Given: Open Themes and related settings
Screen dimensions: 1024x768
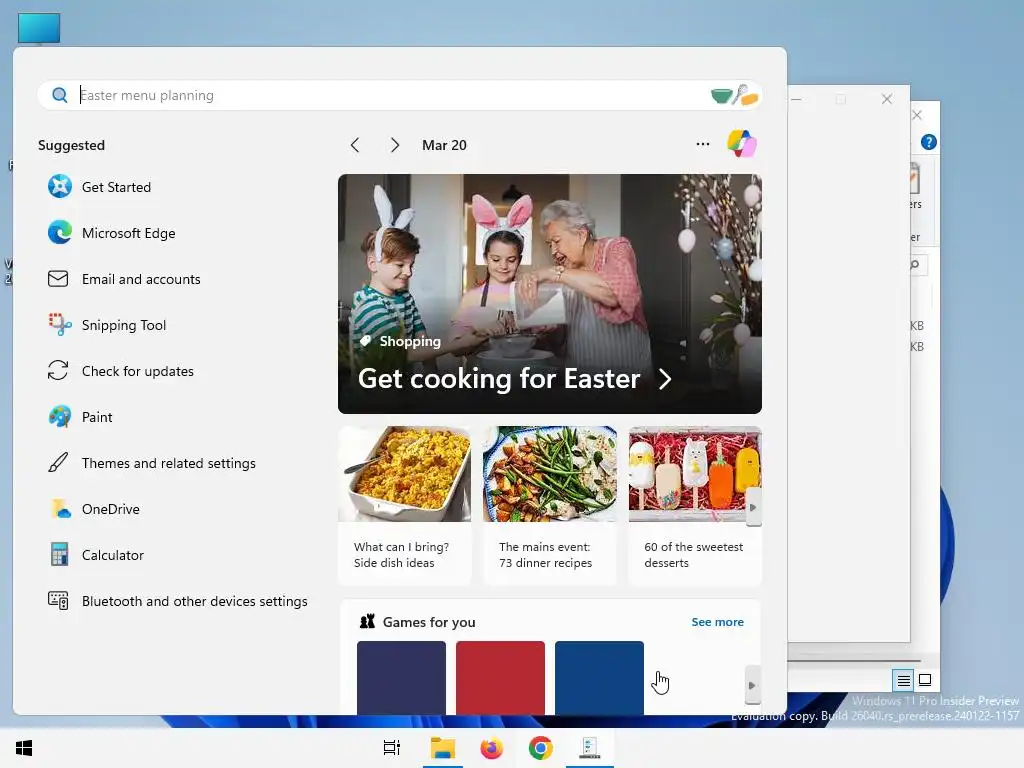Looking at the screenshot, I should [168, 463].
